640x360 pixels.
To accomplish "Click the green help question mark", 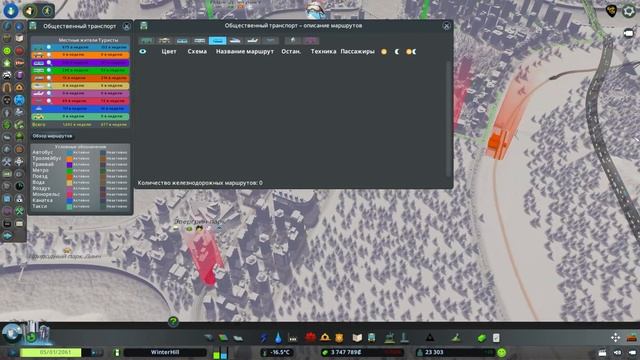I will (173, 322).
